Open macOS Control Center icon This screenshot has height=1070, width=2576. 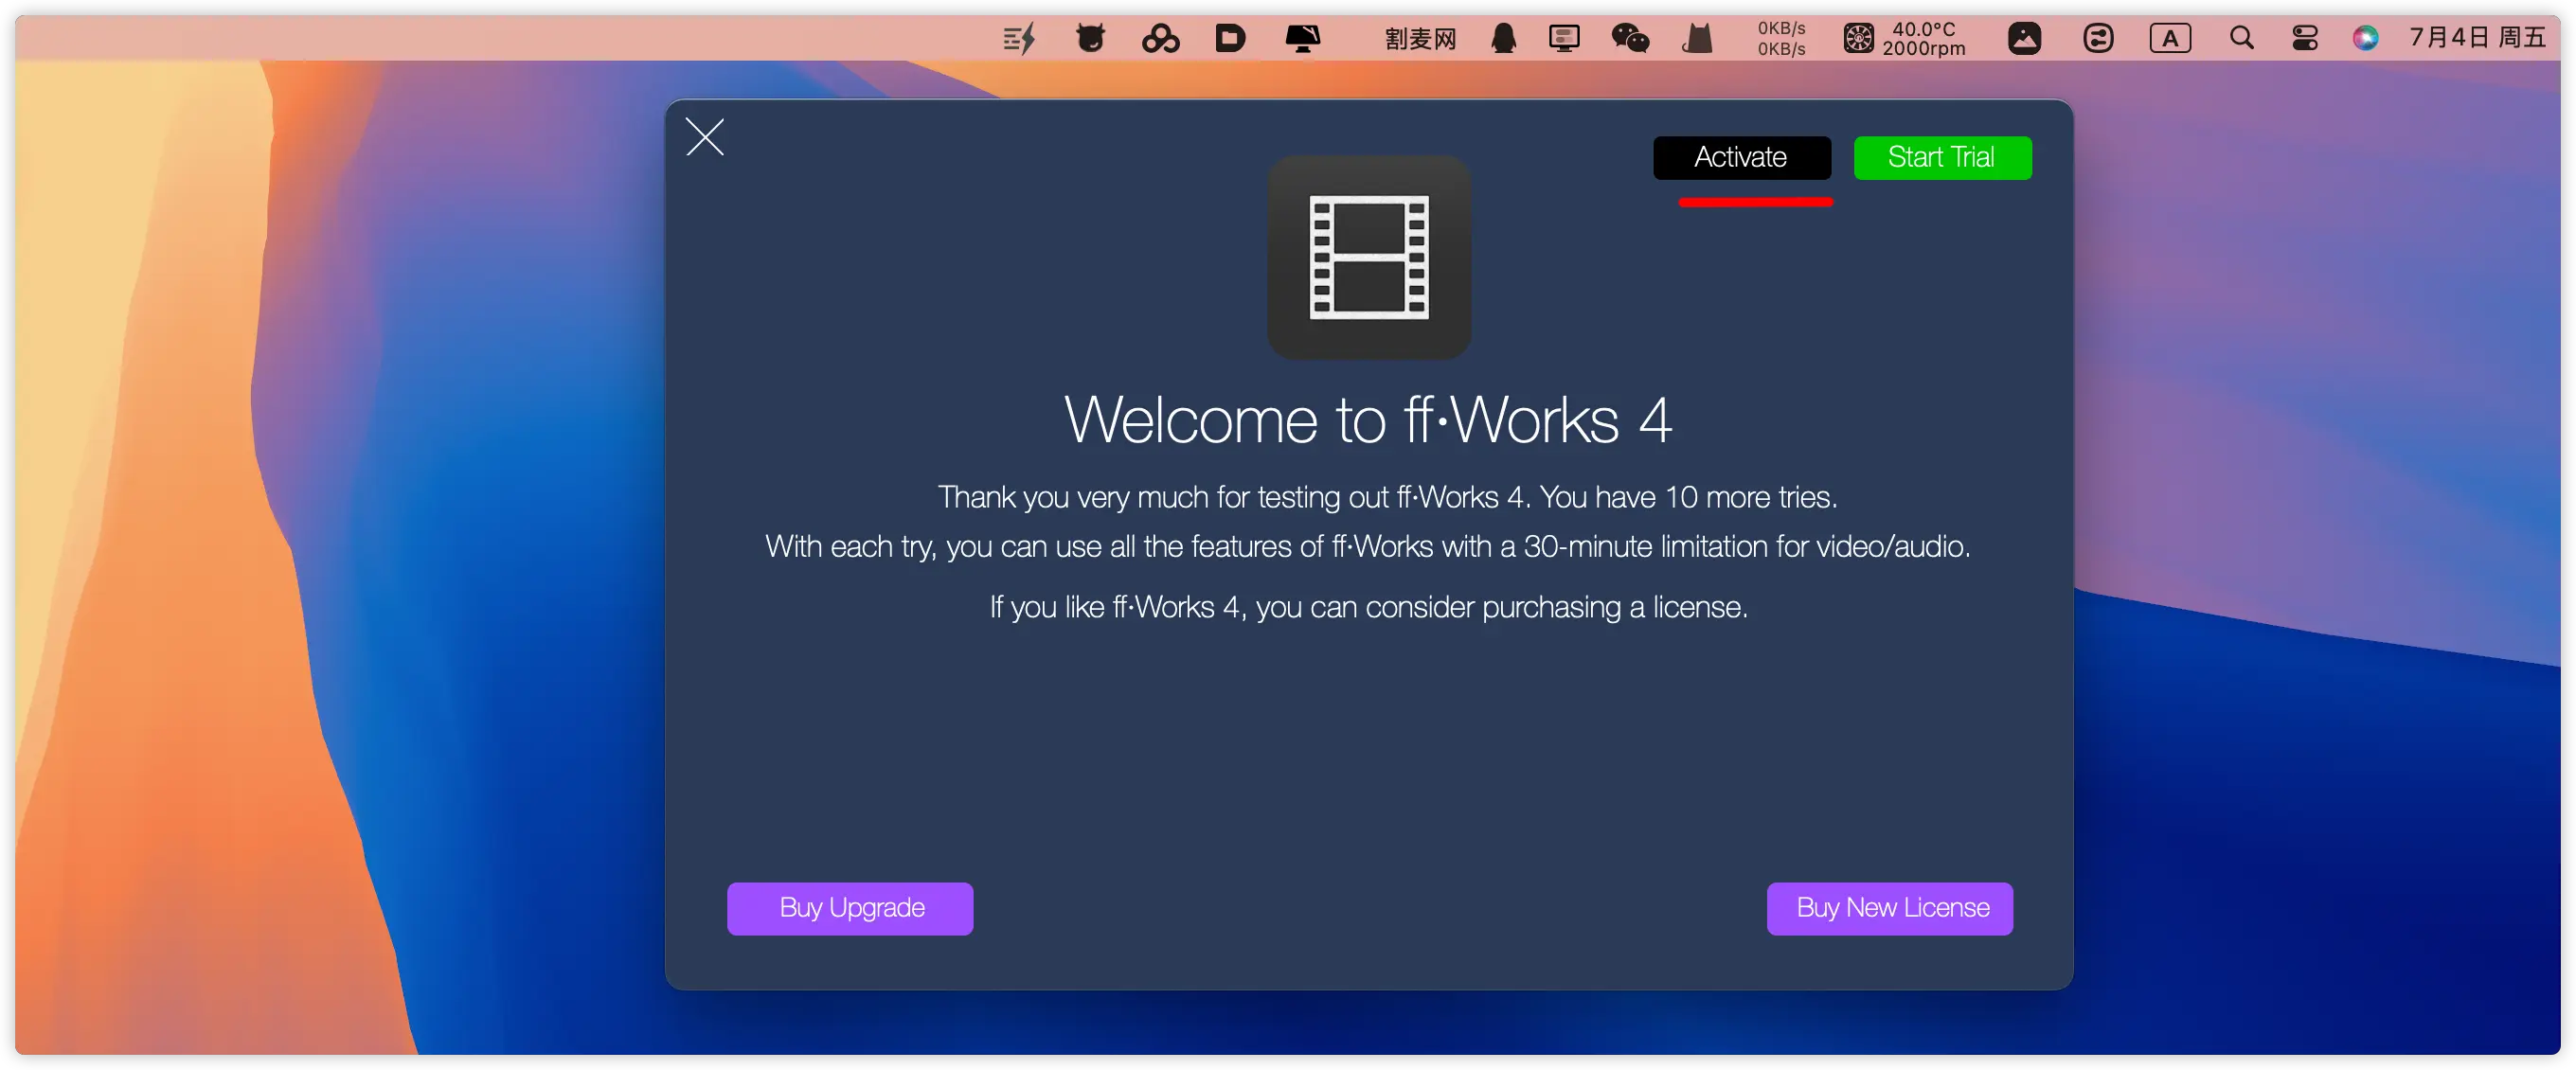[x=2305, y=39]
